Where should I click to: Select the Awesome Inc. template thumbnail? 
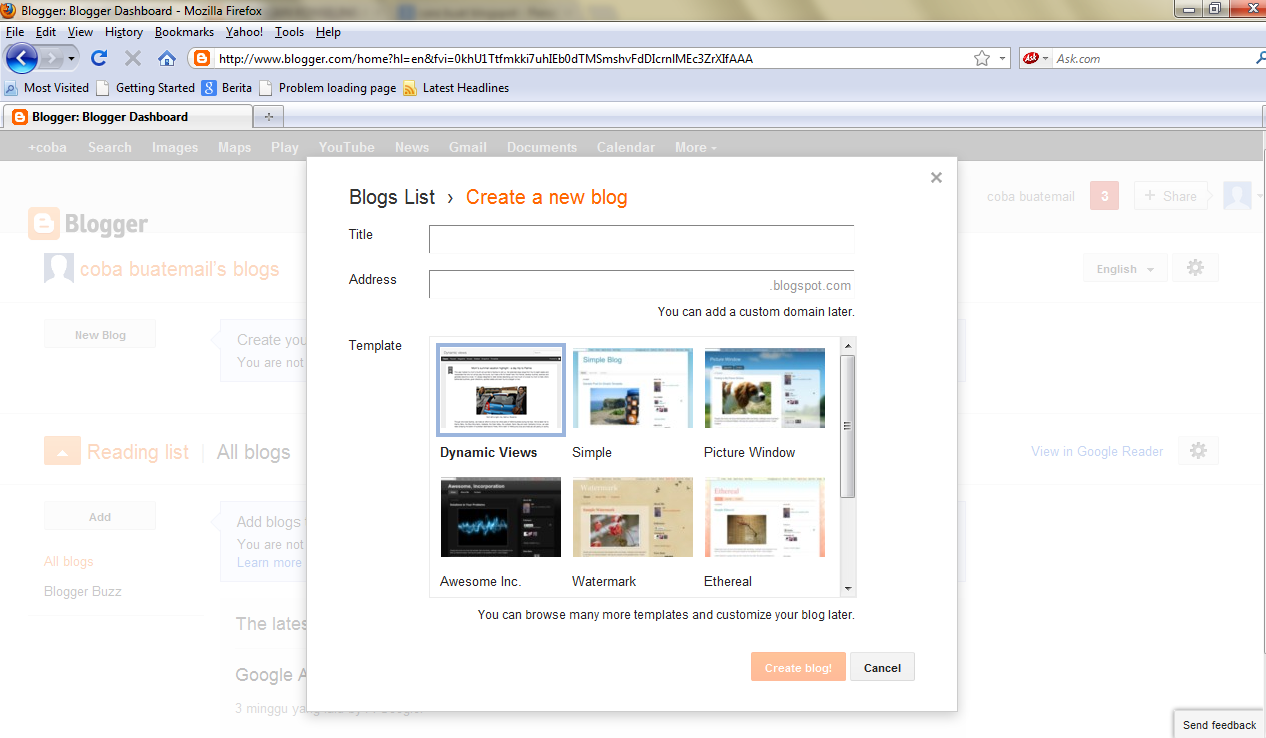(501, 517)
